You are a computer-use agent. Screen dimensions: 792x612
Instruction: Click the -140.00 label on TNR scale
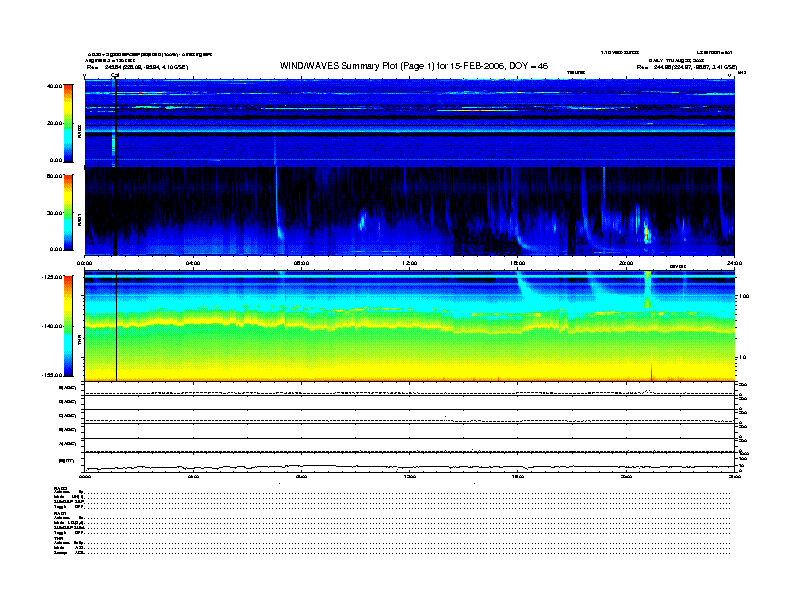(x=53, y=326)
